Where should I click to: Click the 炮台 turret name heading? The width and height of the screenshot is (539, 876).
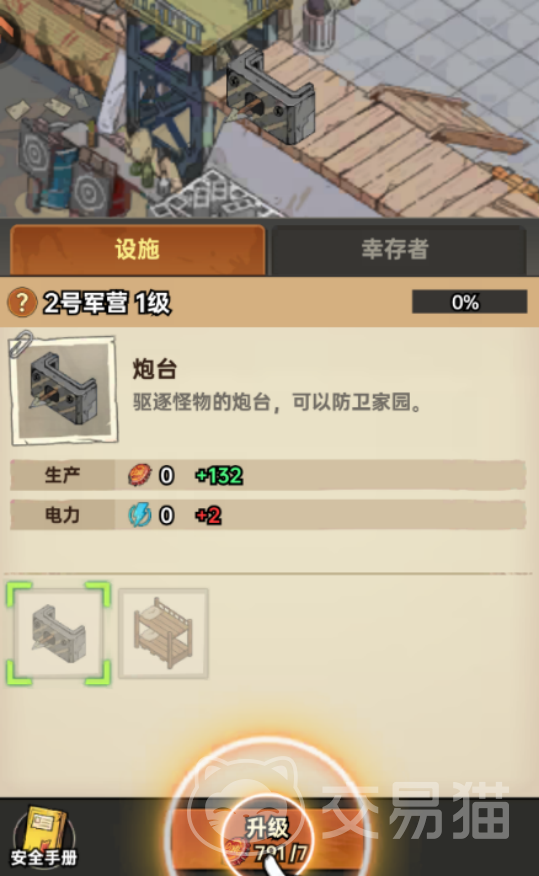(155, 369)
